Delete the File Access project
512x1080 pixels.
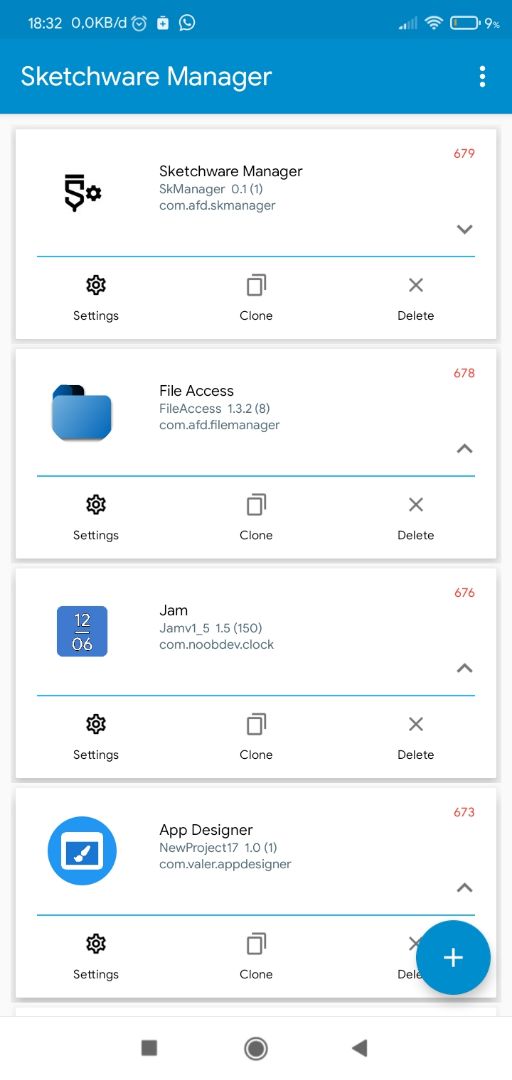pyautogui.click(x=416, y=518)
